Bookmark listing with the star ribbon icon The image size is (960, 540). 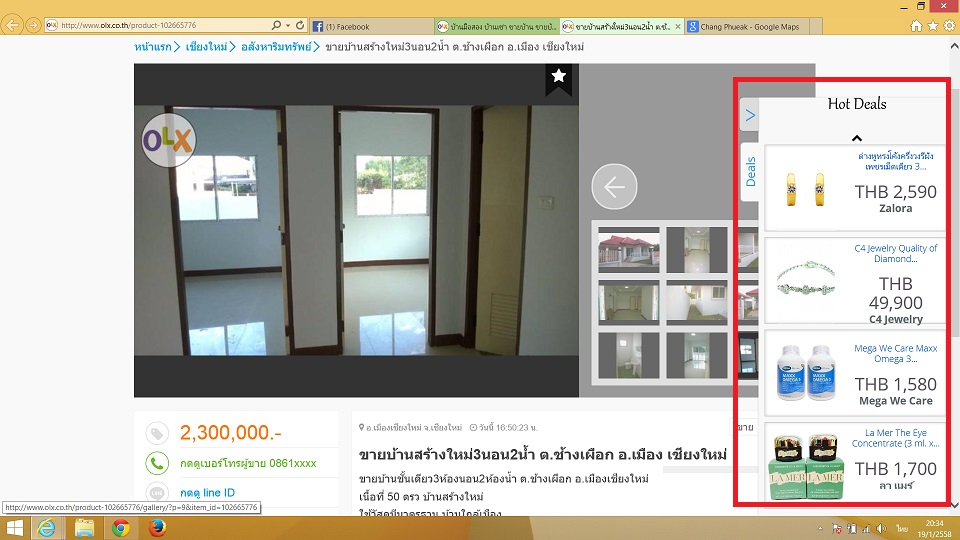558,78
